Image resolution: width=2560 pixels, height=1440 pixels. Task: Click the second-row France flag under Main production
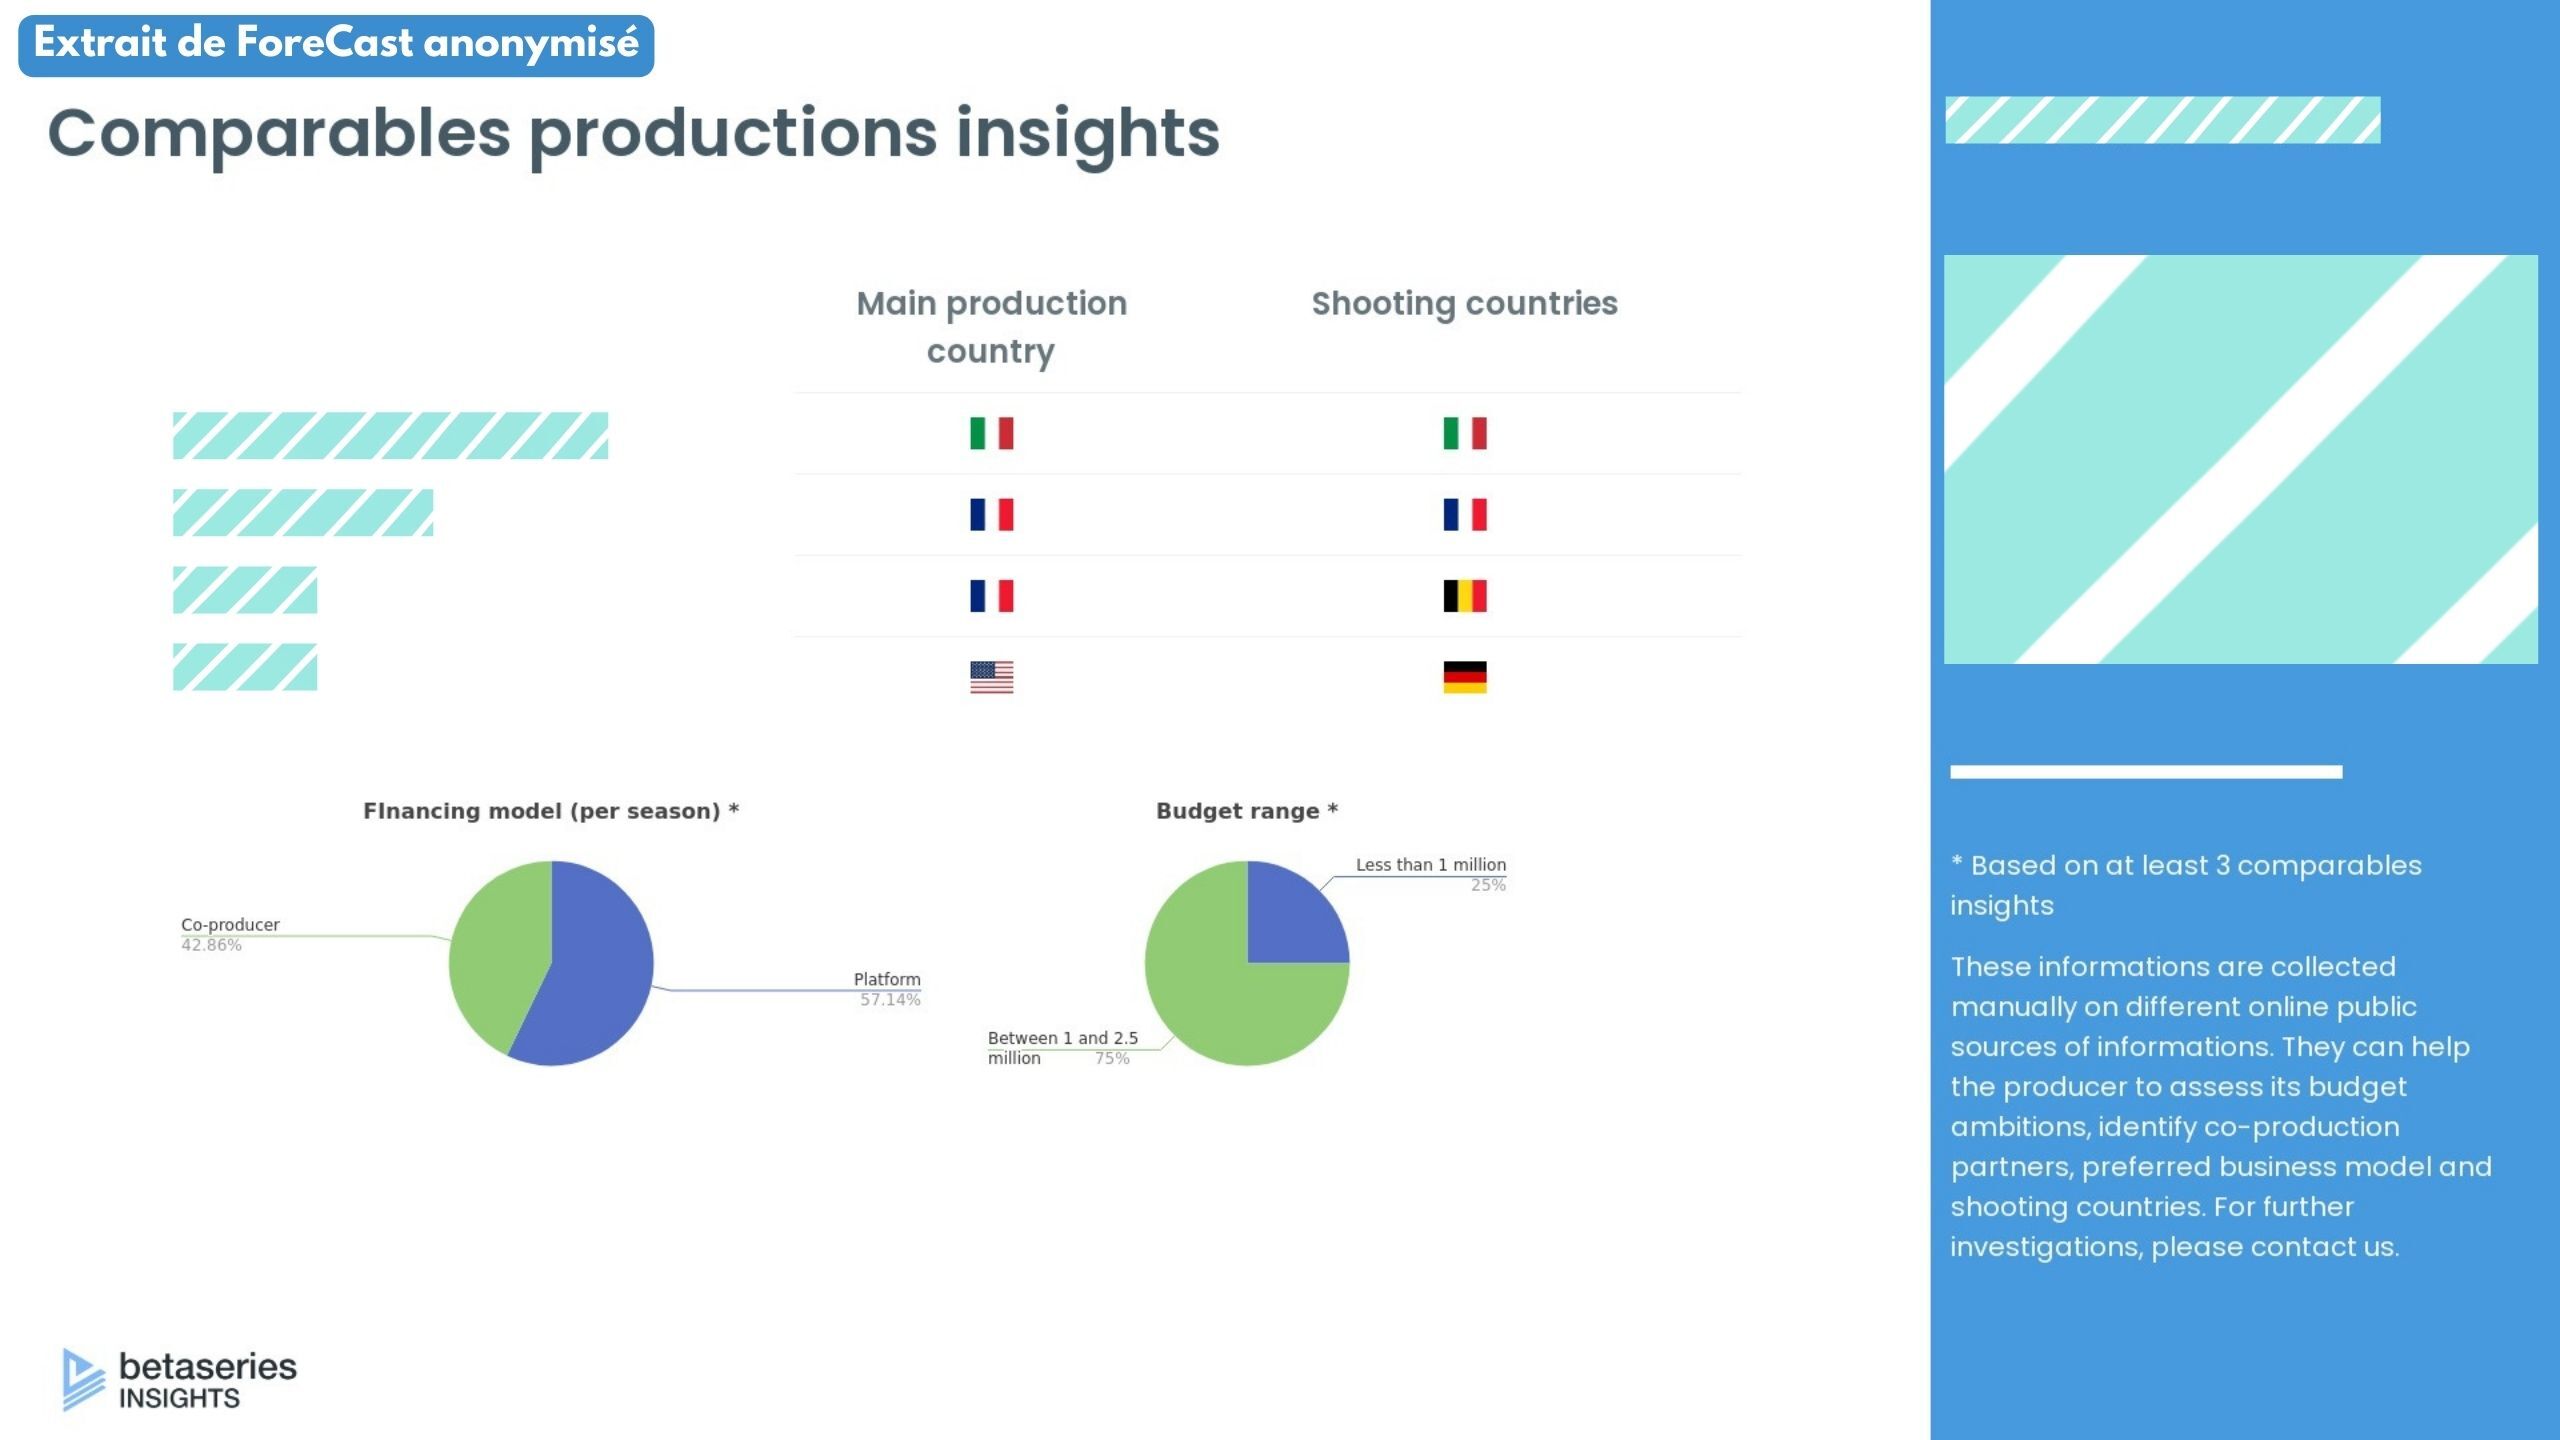pyautogui.click(x=991, y=514)
